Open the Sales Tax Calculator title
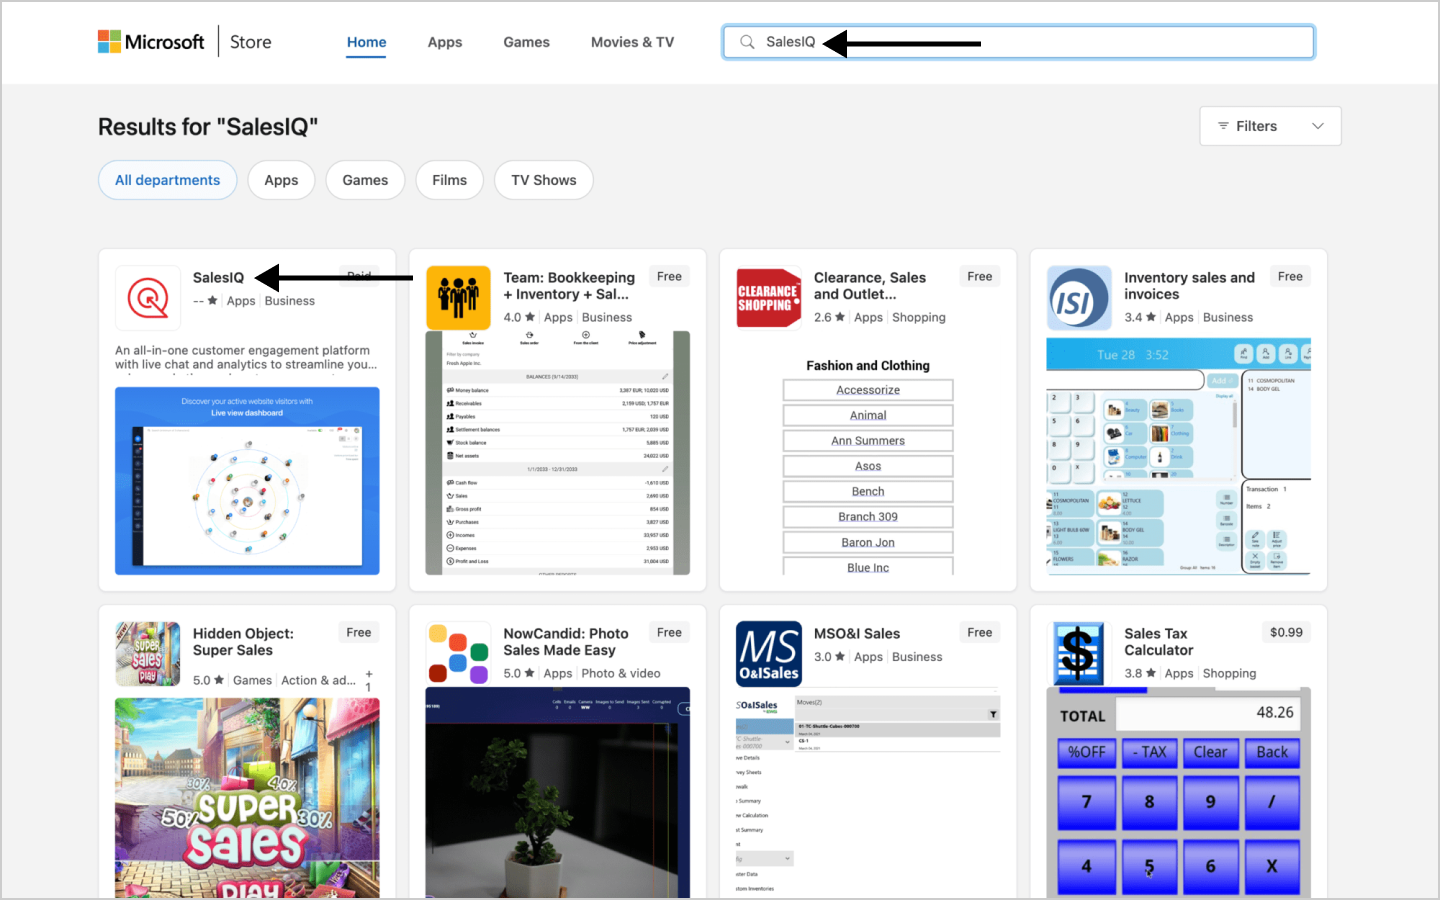Viewport: 1440px width, 900px height. (1158, 642)
